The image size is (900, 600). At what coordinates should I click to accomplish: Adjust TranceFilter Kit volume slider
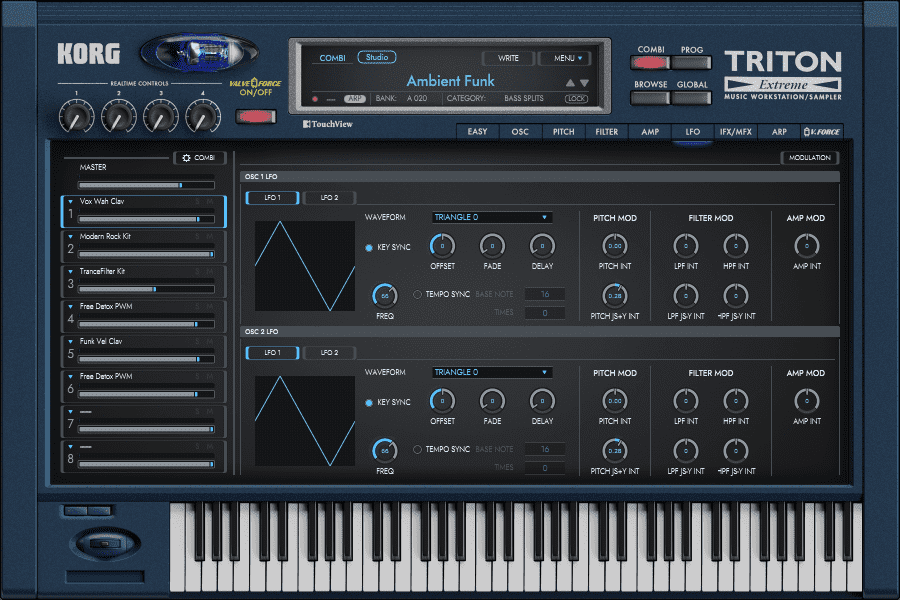(146, 289)
